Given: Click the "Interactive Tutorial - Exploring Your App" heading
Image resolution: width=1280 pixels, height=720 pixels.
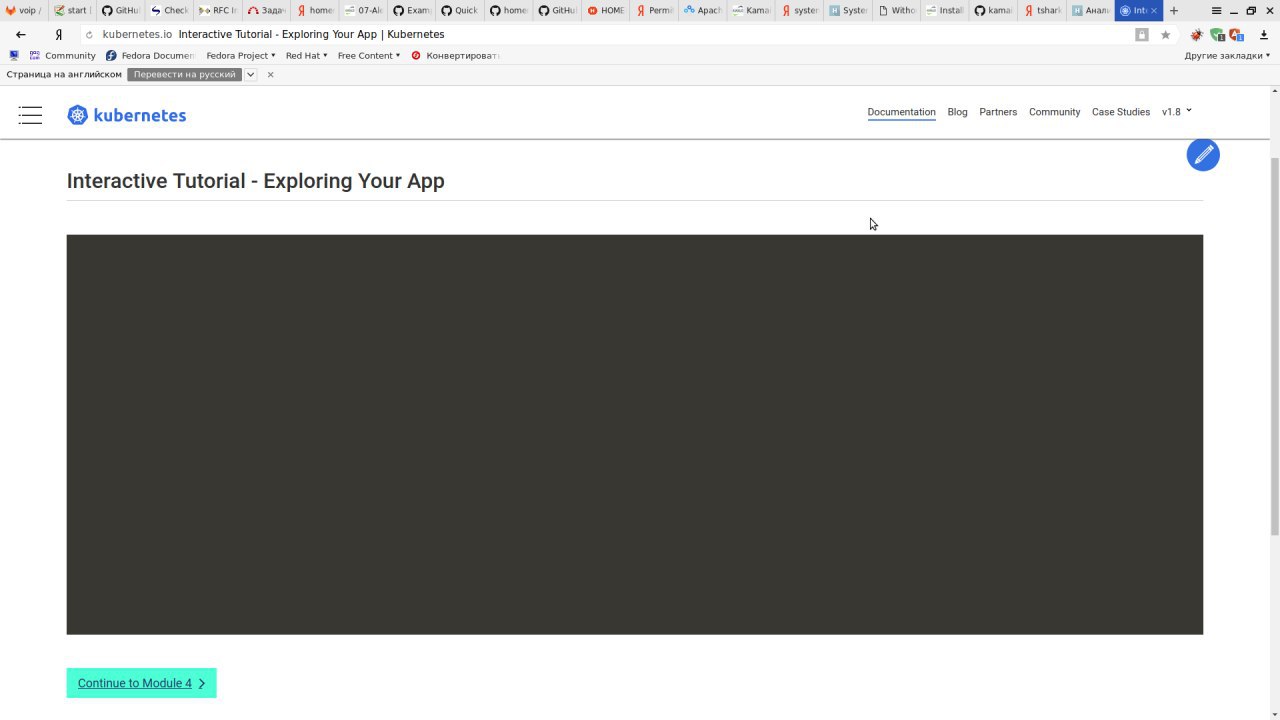Looking at the screenshot, I should [255, 181].
